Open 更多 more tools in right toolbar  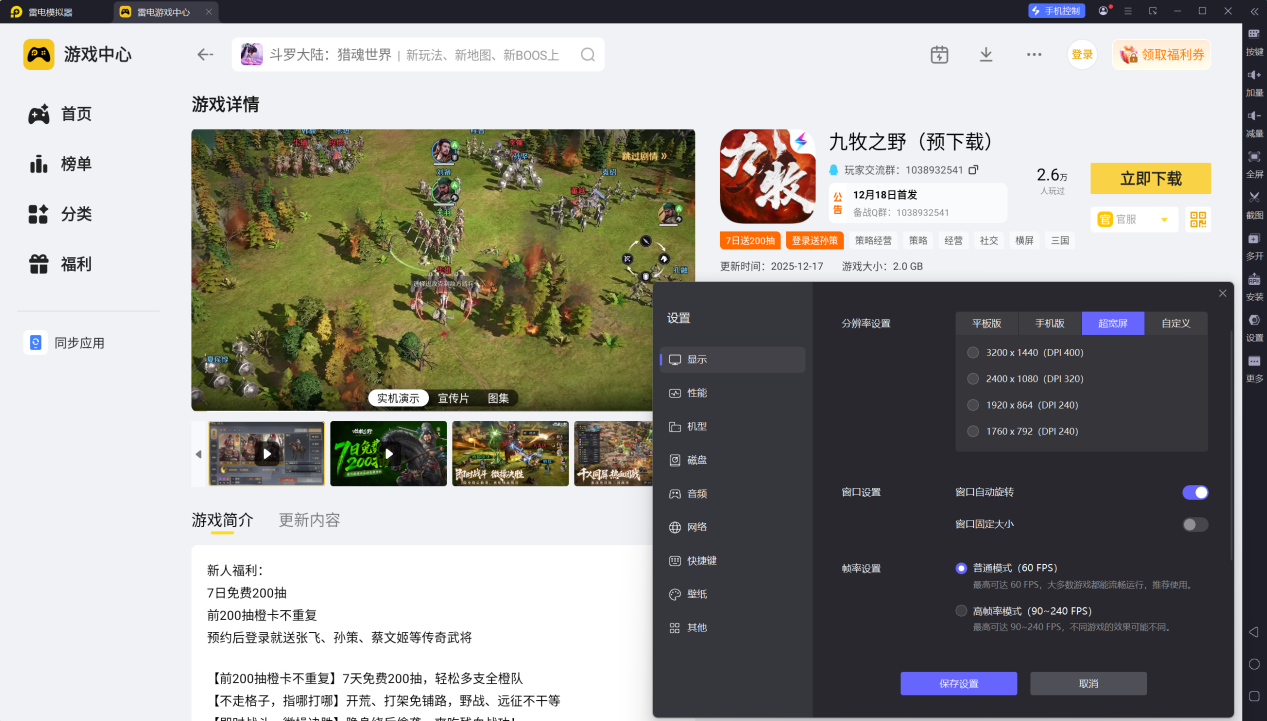[1254, 368]
